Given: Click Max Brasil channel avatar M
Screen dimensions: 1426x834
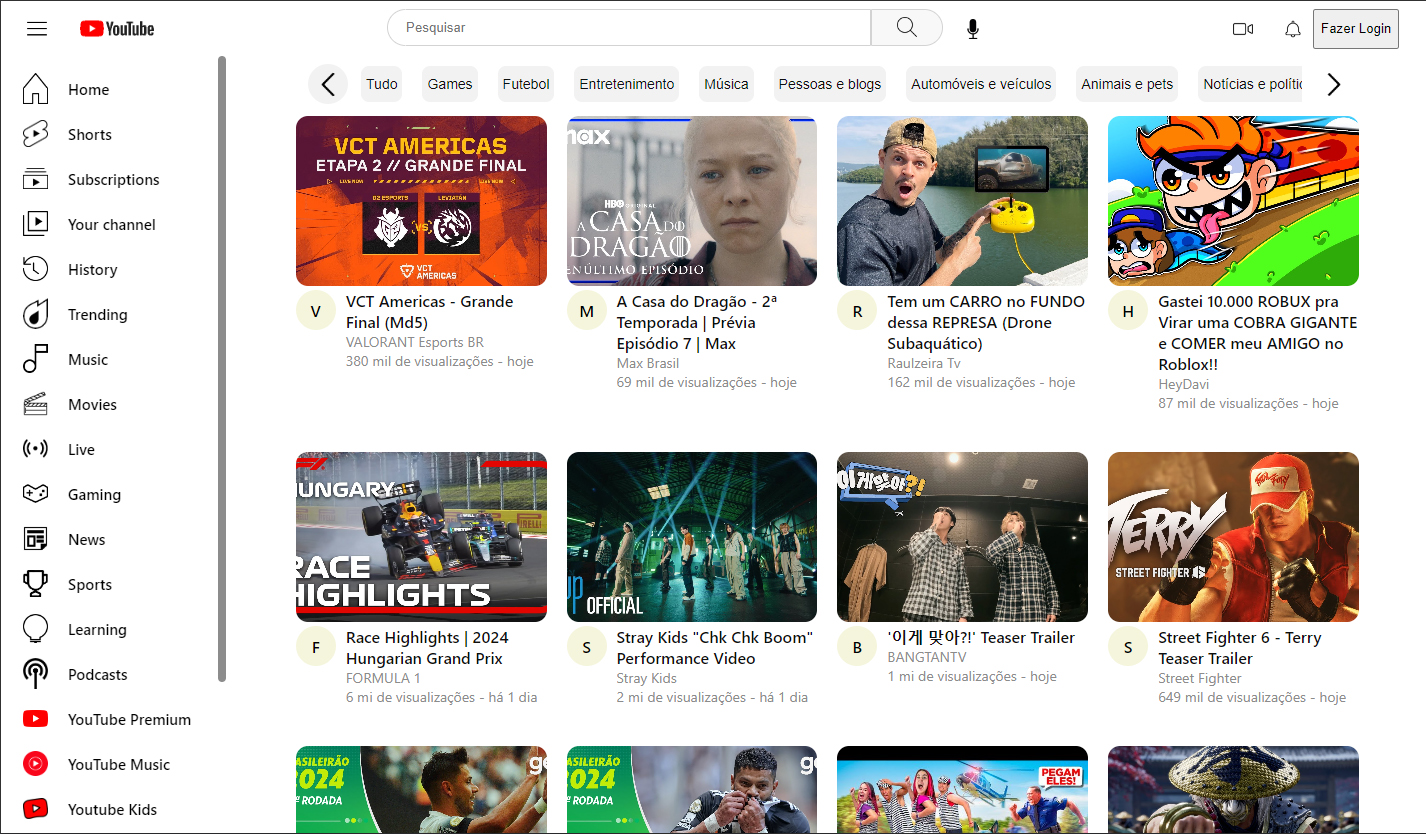Looking at the screenshot, I should (x=587, y=311).
